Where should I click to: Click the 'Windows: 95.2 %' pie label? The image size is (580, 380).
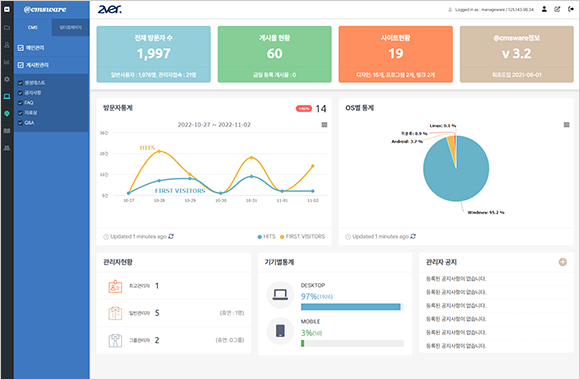[x=486, y=212]
